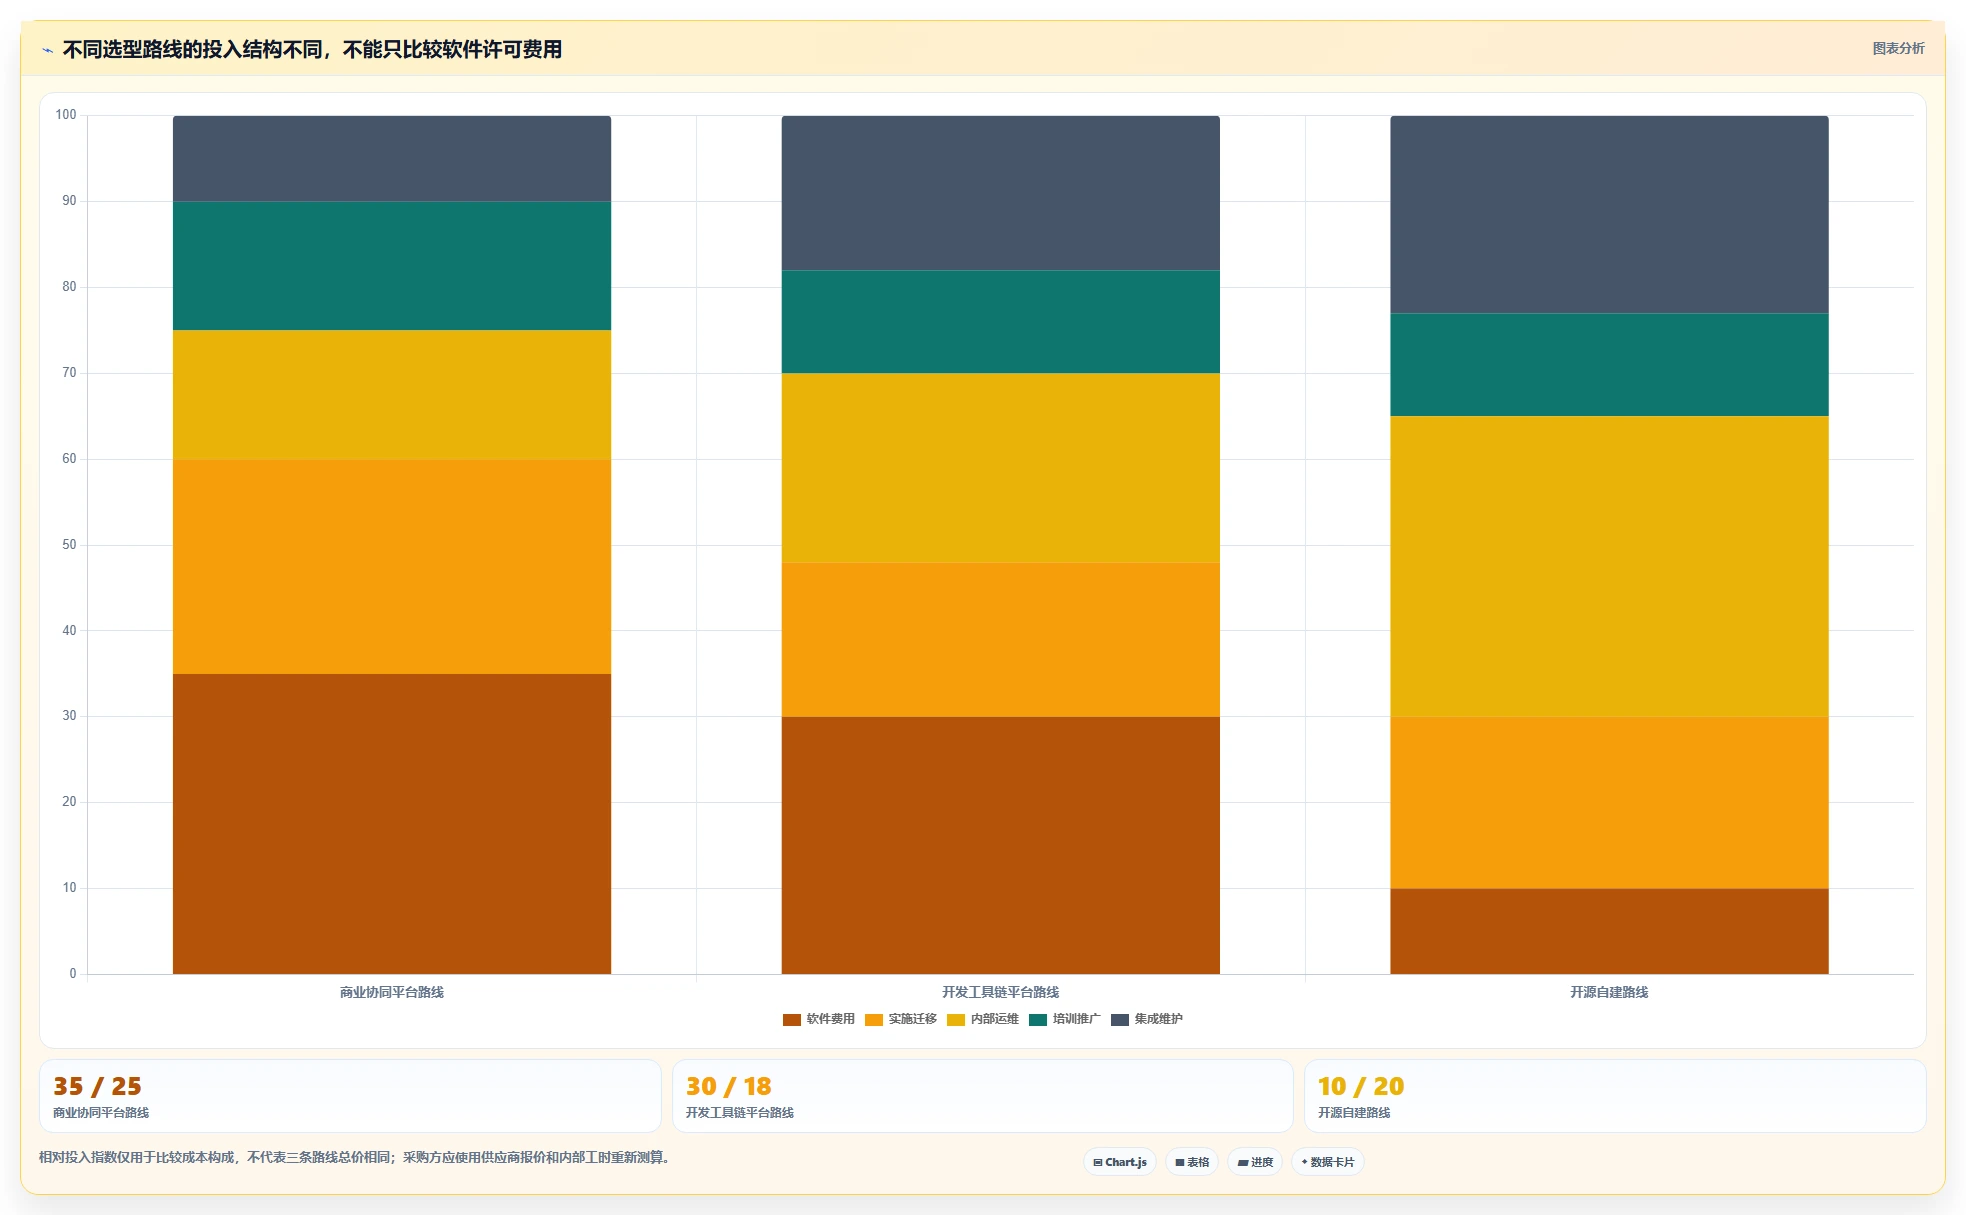
Task: Click the y-axis tick label 100
Action: click(66, 115)
